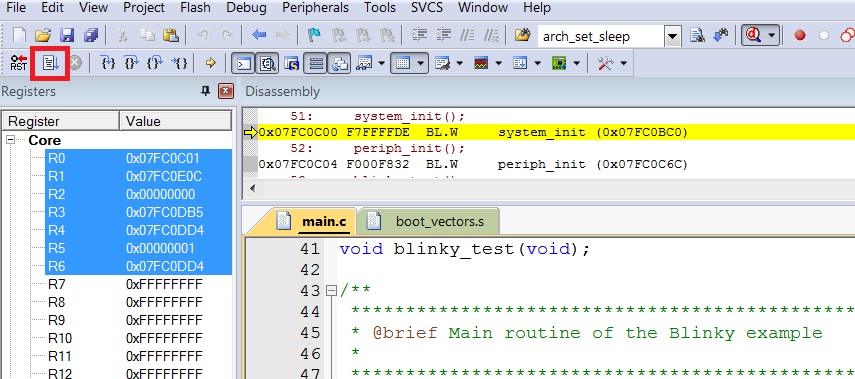Click the Open file folder icon
Viewport: 855px width, 379px height.
pos(43,36)
